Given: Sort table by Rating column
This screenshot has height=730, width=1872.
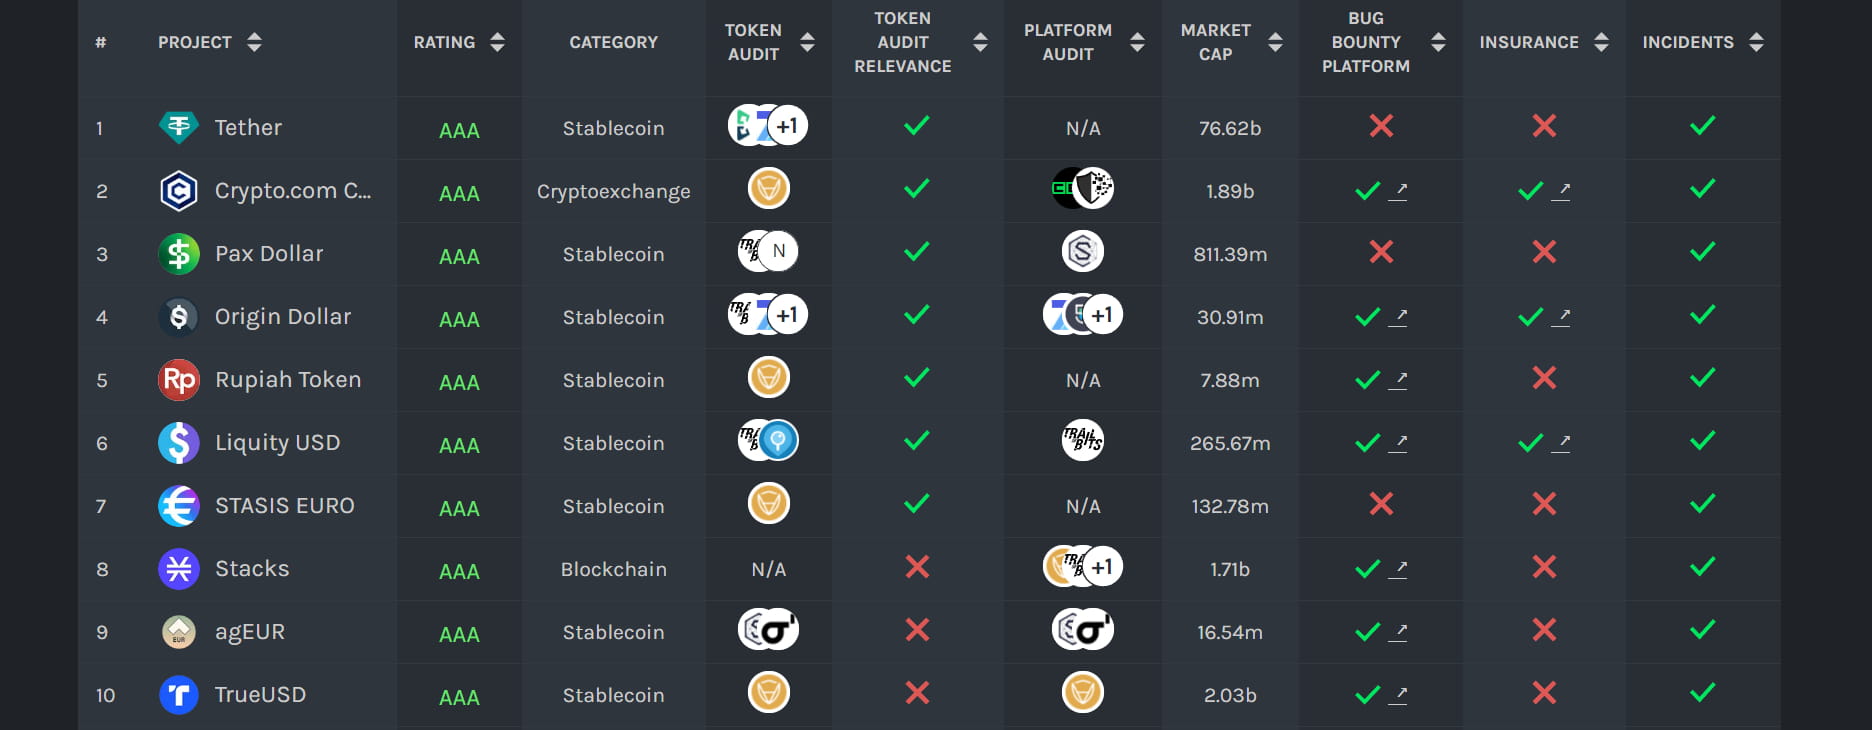Looking at the screenshot, I should (x=497, y=42).
